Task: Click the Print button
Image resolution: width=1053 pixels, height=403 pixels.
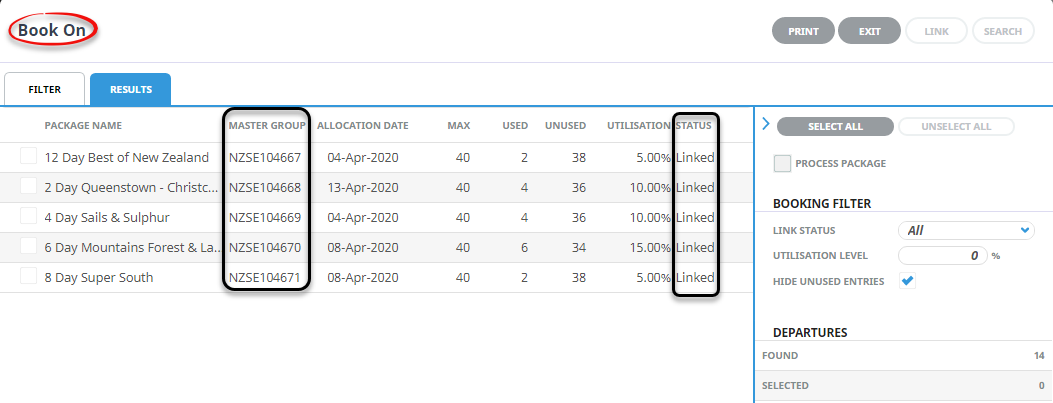Action: coord(803,31)
